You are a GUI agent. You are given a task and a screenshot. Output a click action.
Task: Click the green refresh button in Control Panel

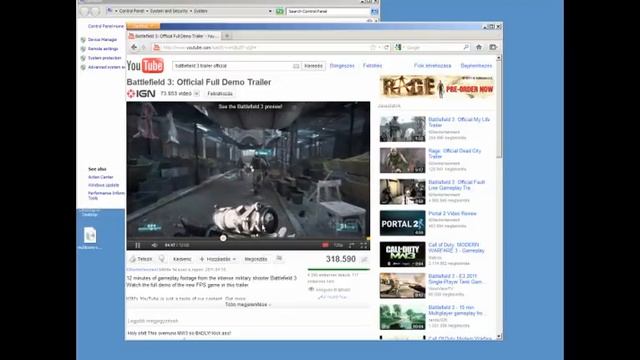pyautogui.click(x=280, y=11)
